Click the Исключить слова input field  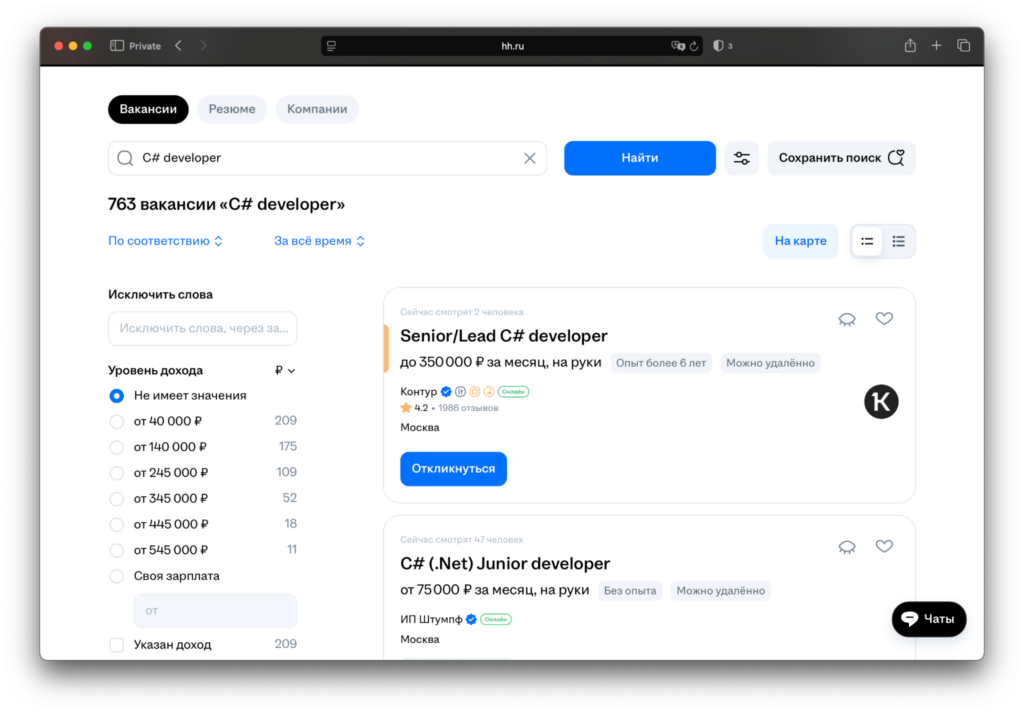[x=202, y=328]
